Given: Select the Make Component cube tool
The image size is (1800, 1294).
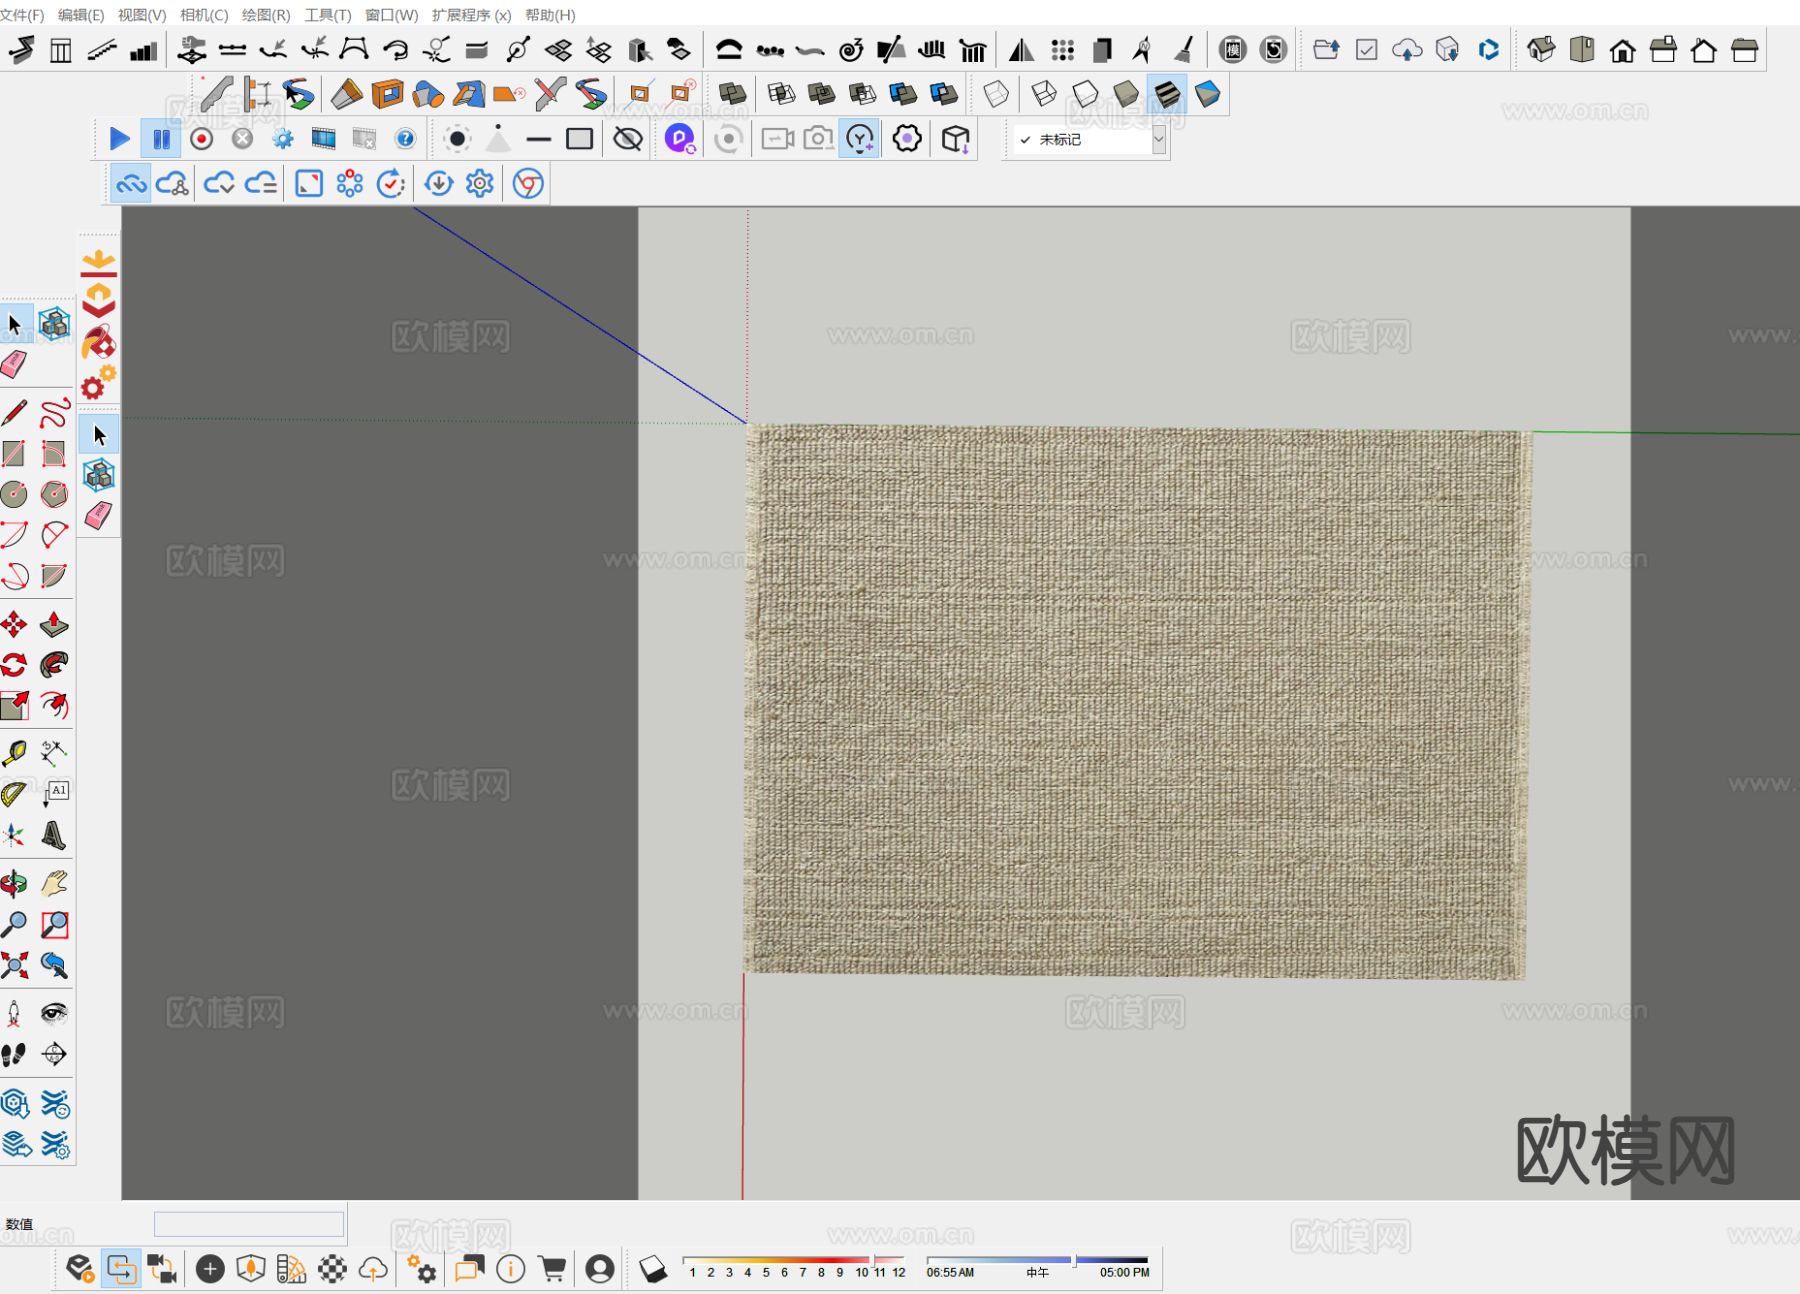Looking at the screenshot, I should 54,324.
